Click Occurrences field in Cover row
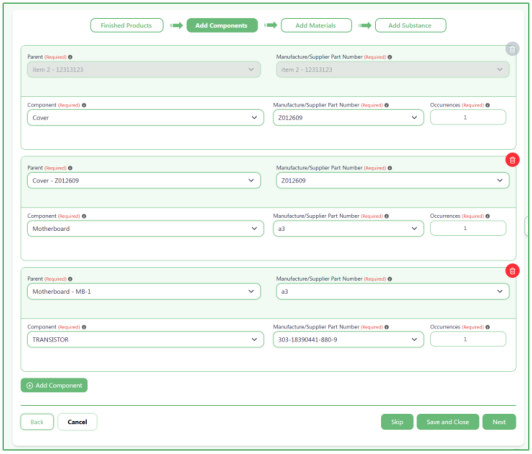Viewport: 532px width, 454px height. click(468, 117)
